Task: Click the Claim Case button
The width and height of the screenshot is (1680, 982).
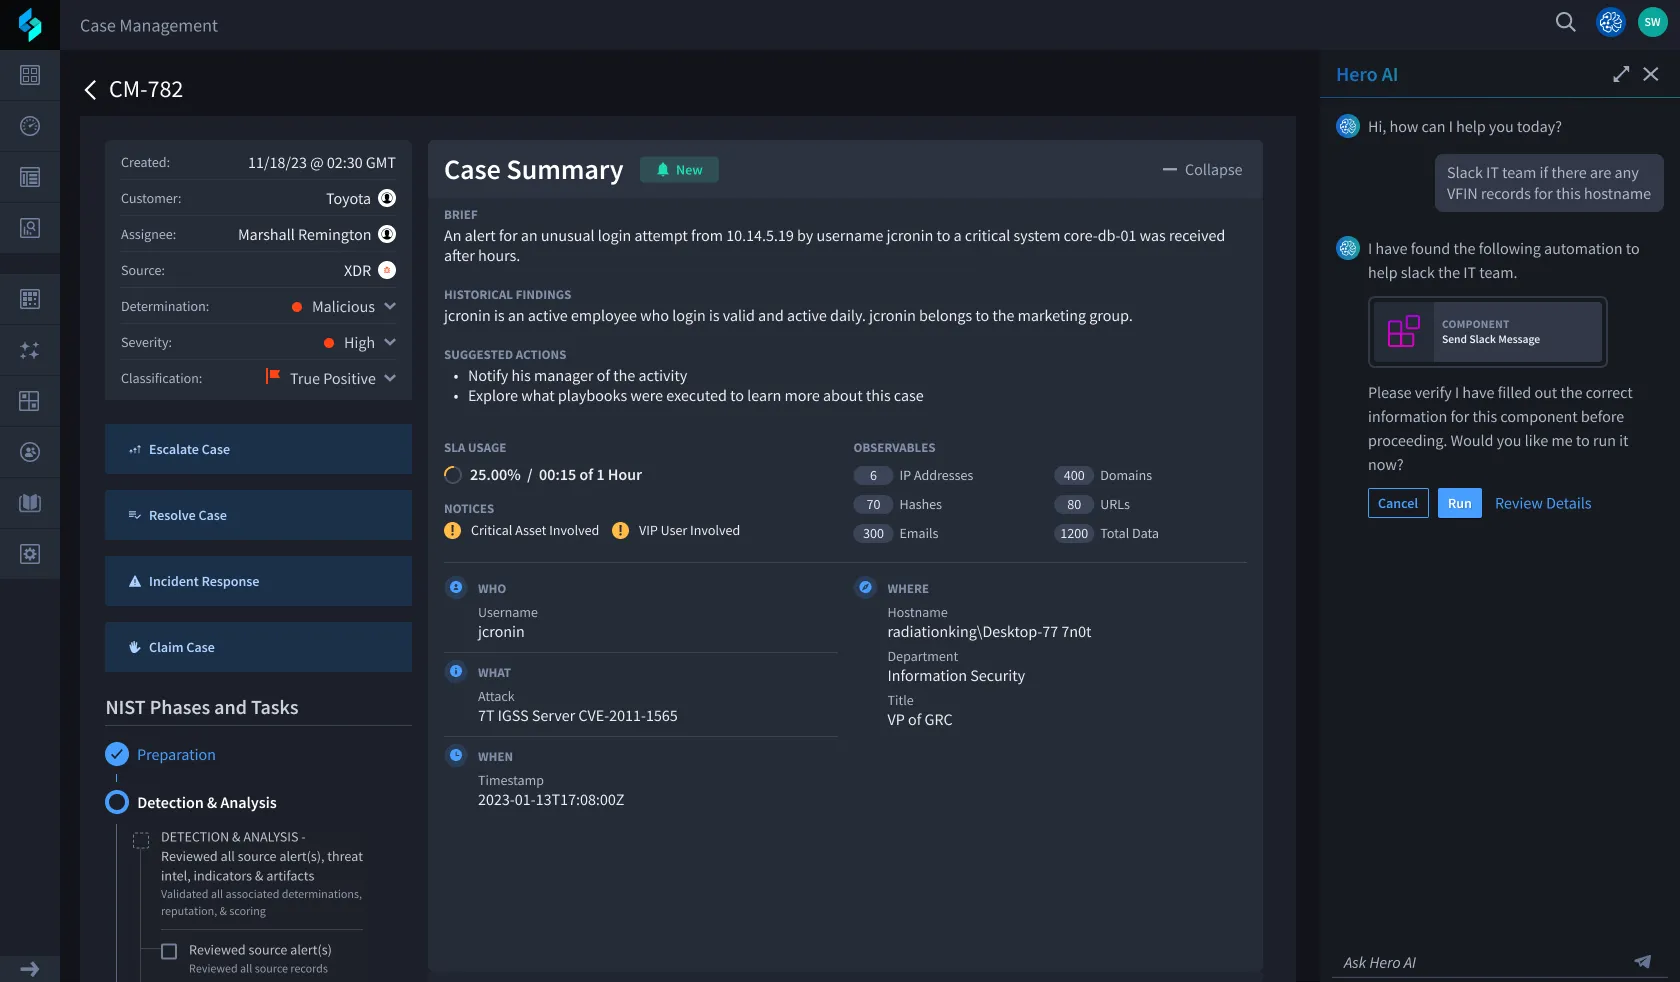Action: click(258, 647)
